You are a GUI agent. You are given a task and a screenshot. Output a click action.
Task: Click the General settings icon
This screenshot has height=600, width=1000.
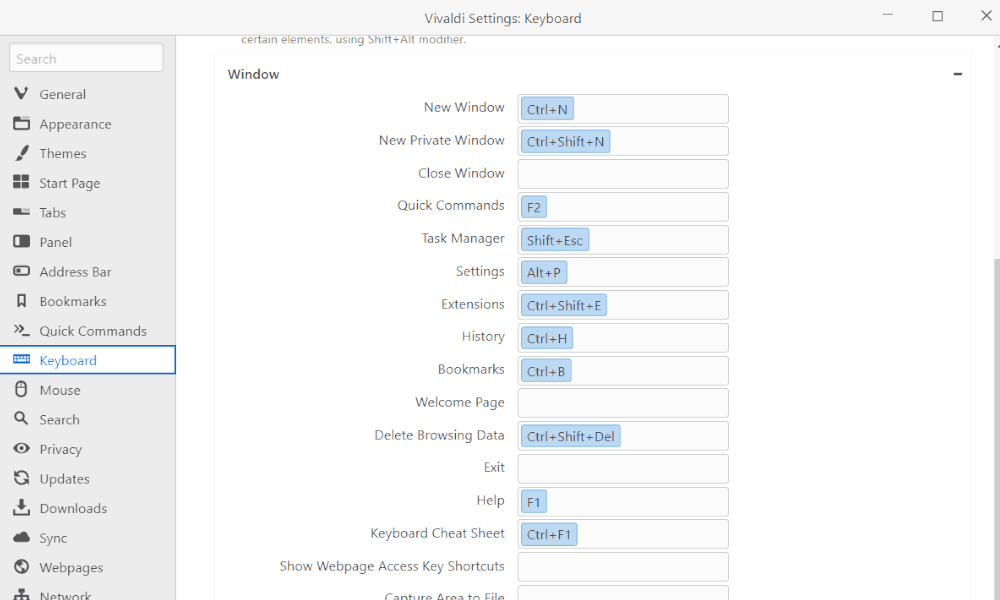21,94
